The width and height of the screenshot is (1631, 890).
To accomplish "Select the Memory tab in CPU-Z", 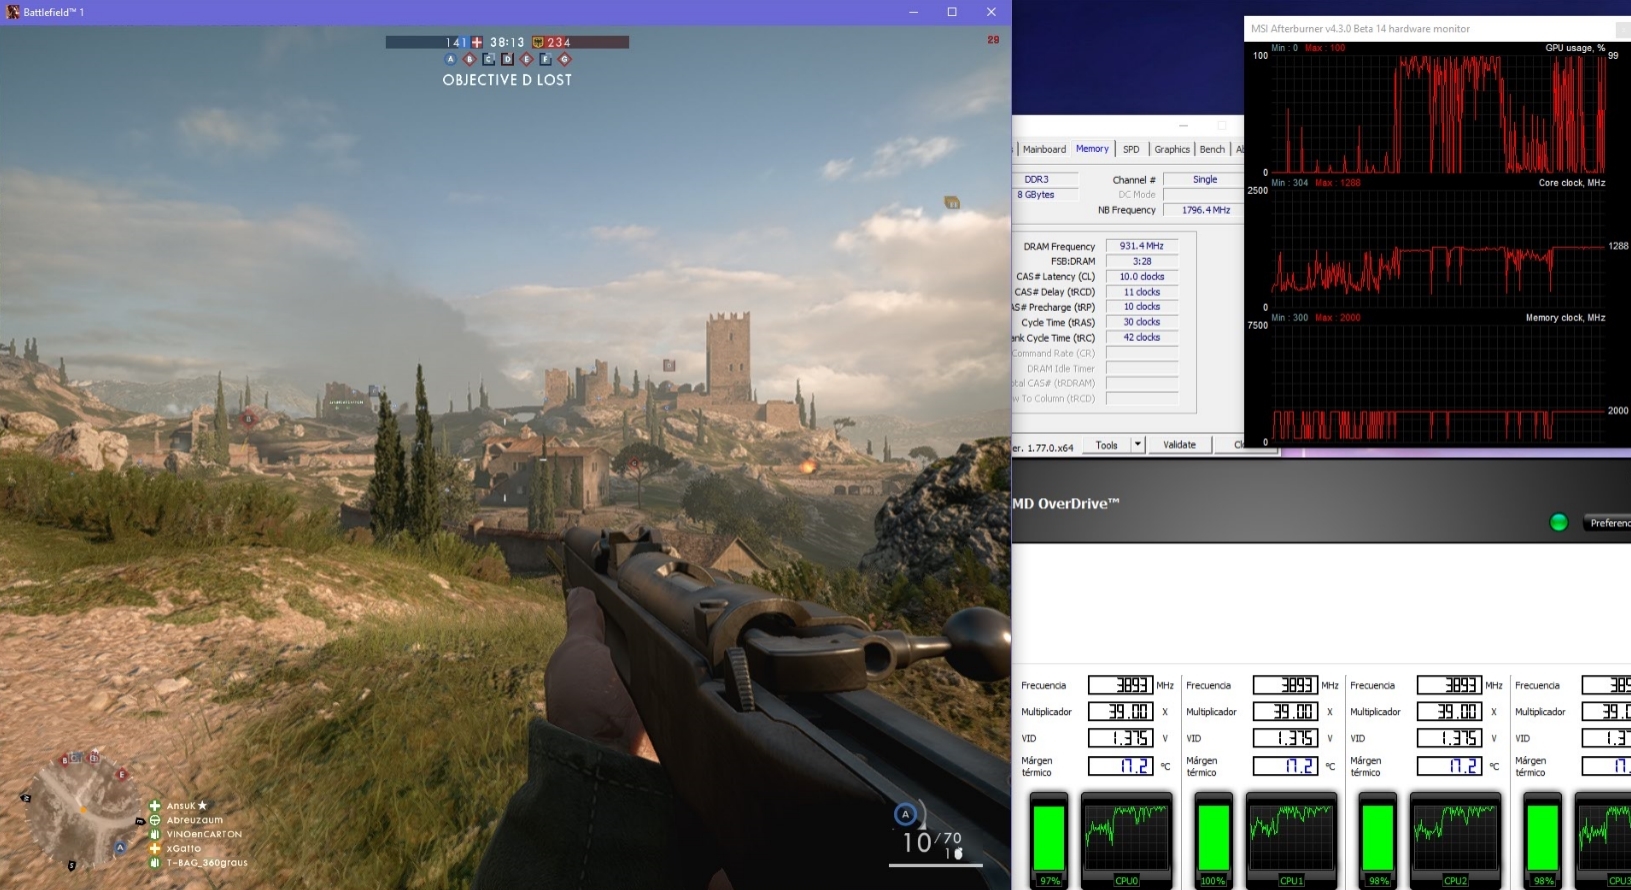I will 1092,148.
